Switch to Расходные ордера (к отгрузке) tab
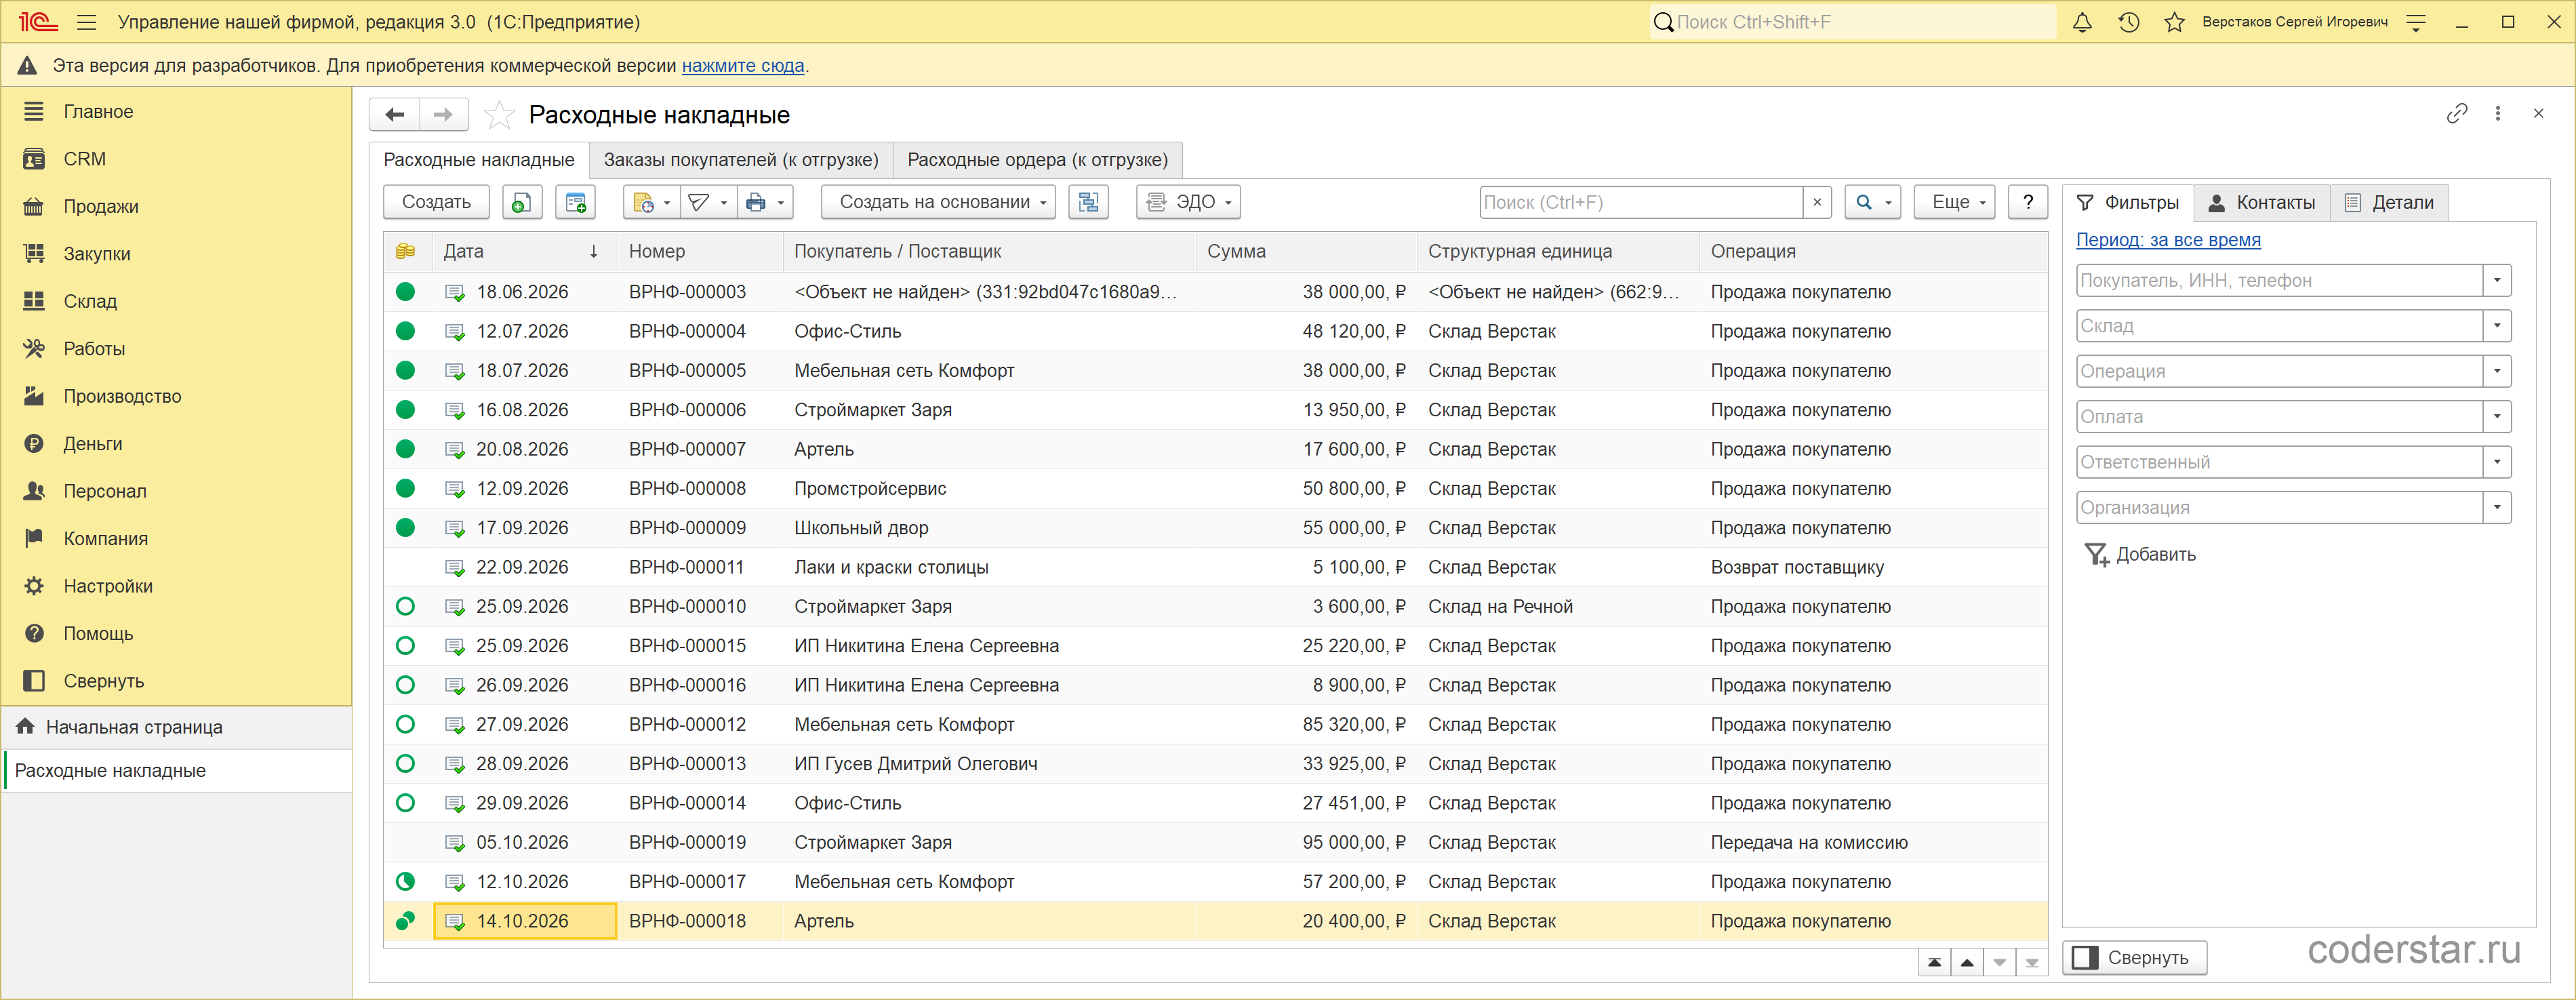Screen dimensions: 2576x1000 pos(1037,160)
